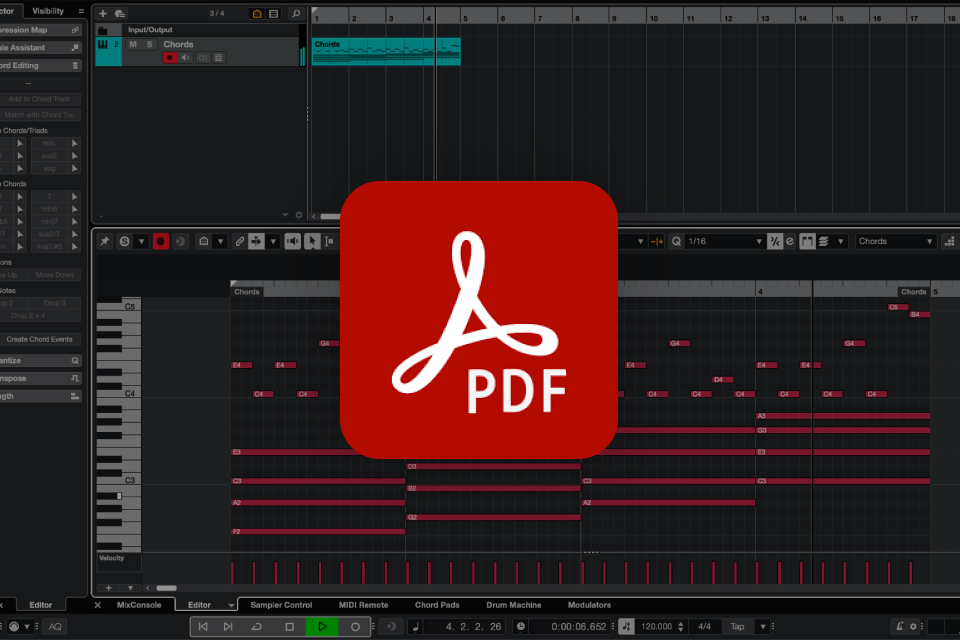
Task: Open the Chords dropdown in editor toolbar
Action: pyautogui.click(x=895, y=241)
